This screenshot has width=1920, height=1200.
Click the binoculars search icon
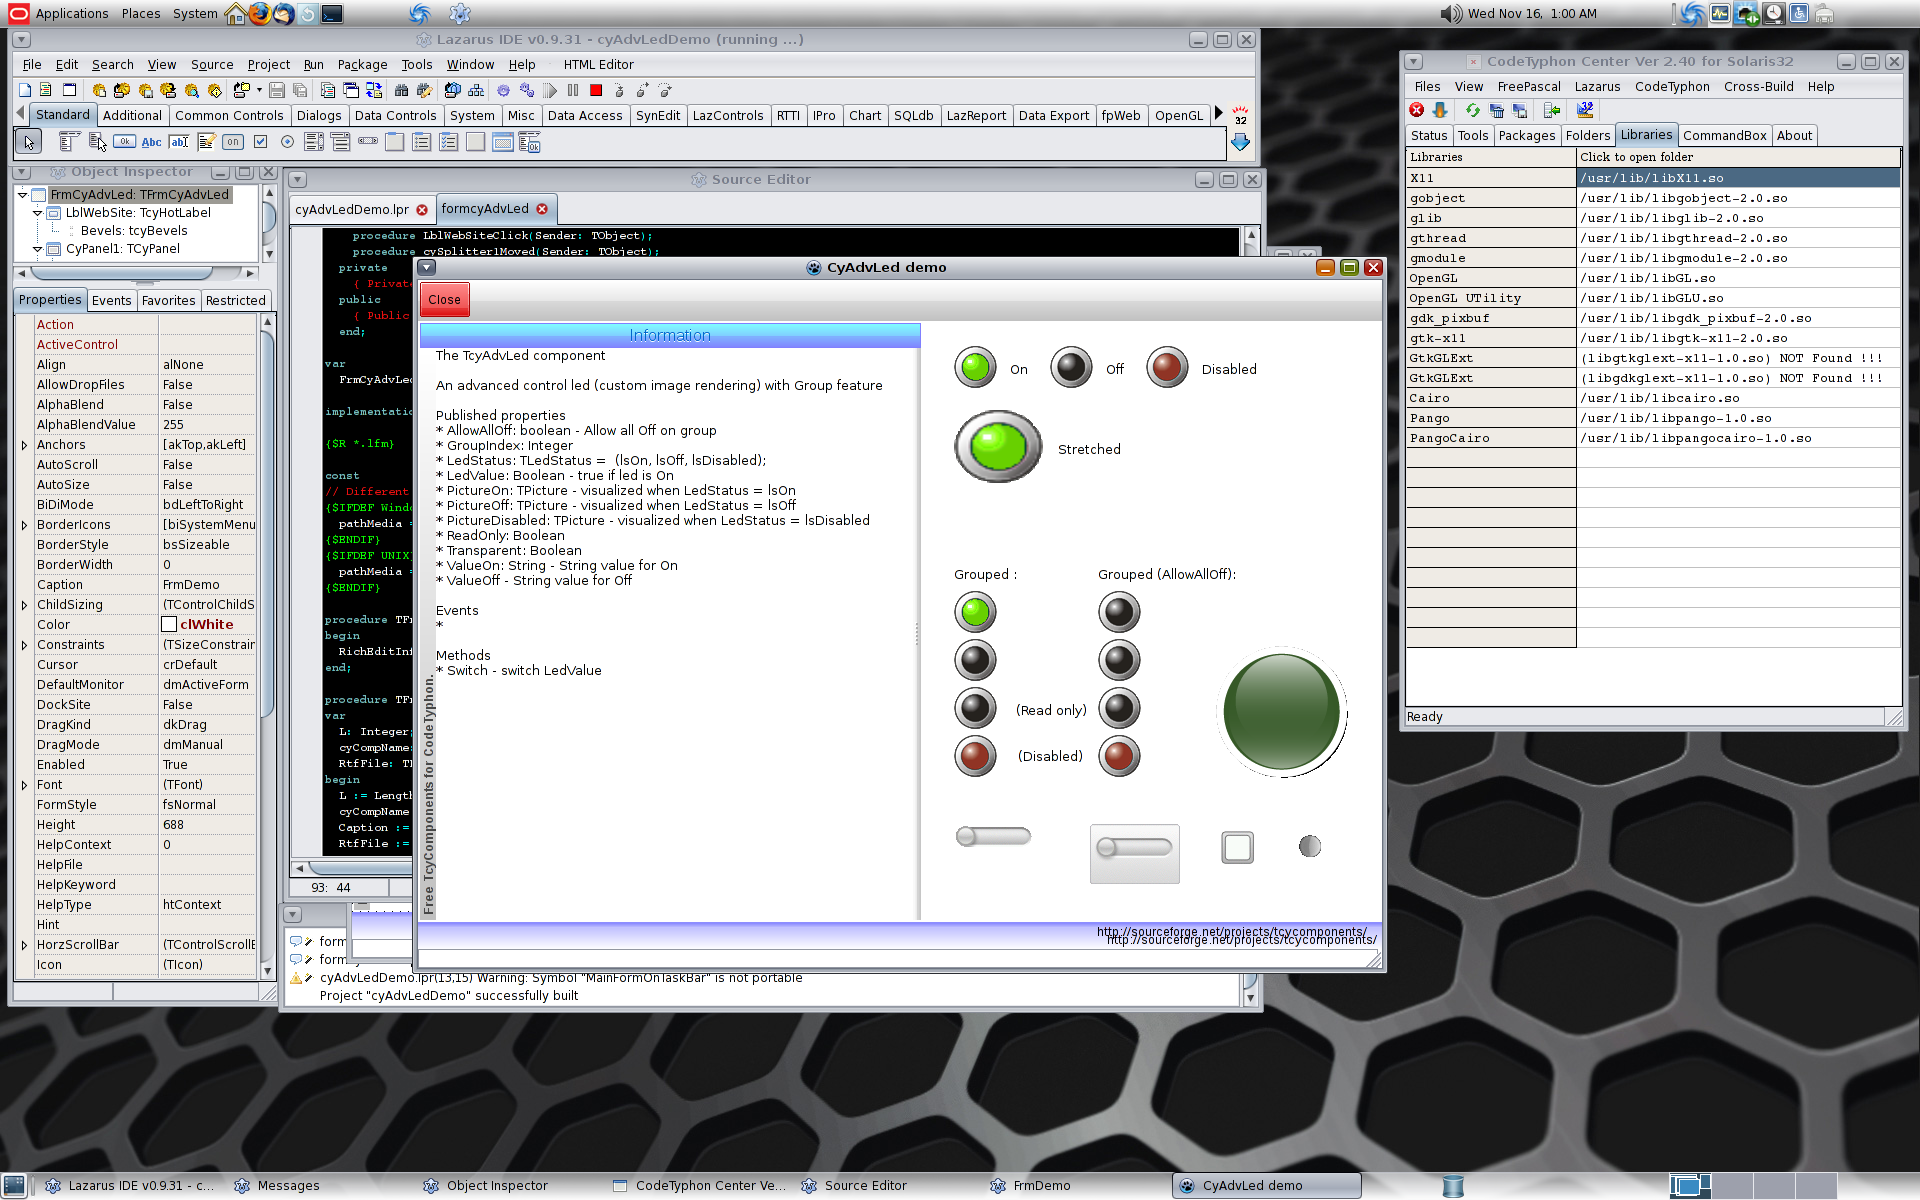pyautogui.click(x=401, y=90)
